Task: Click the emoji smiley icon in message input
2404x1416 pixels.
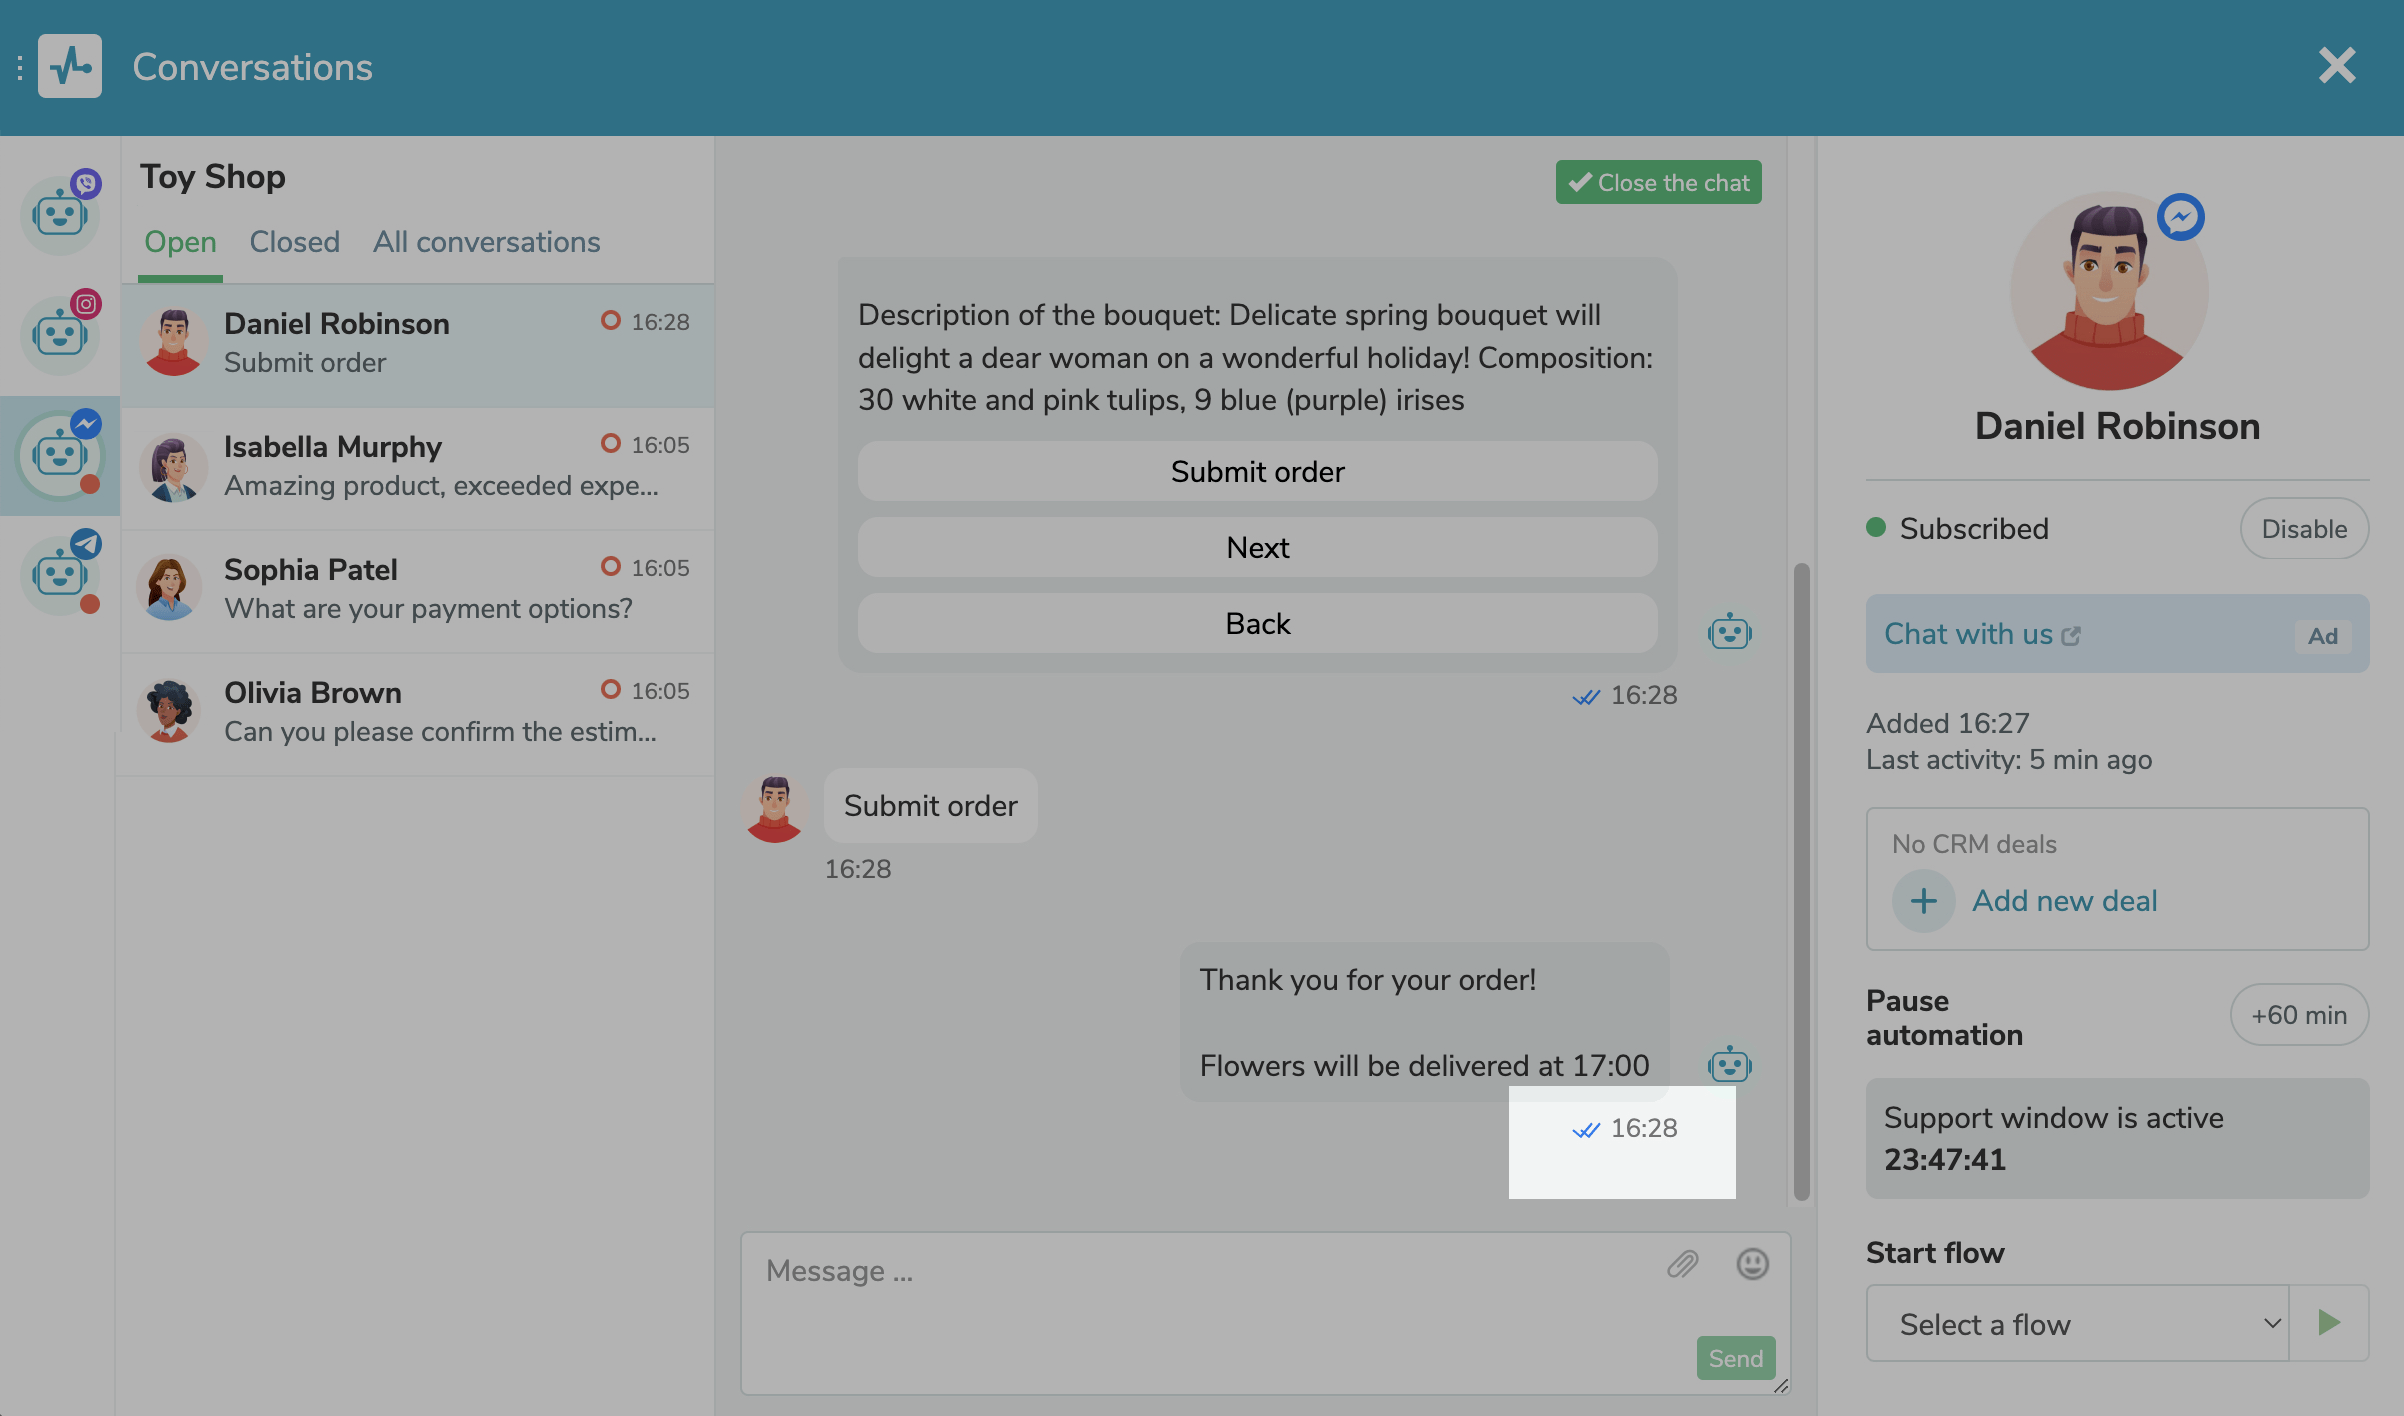Action: [1752, 1264]
